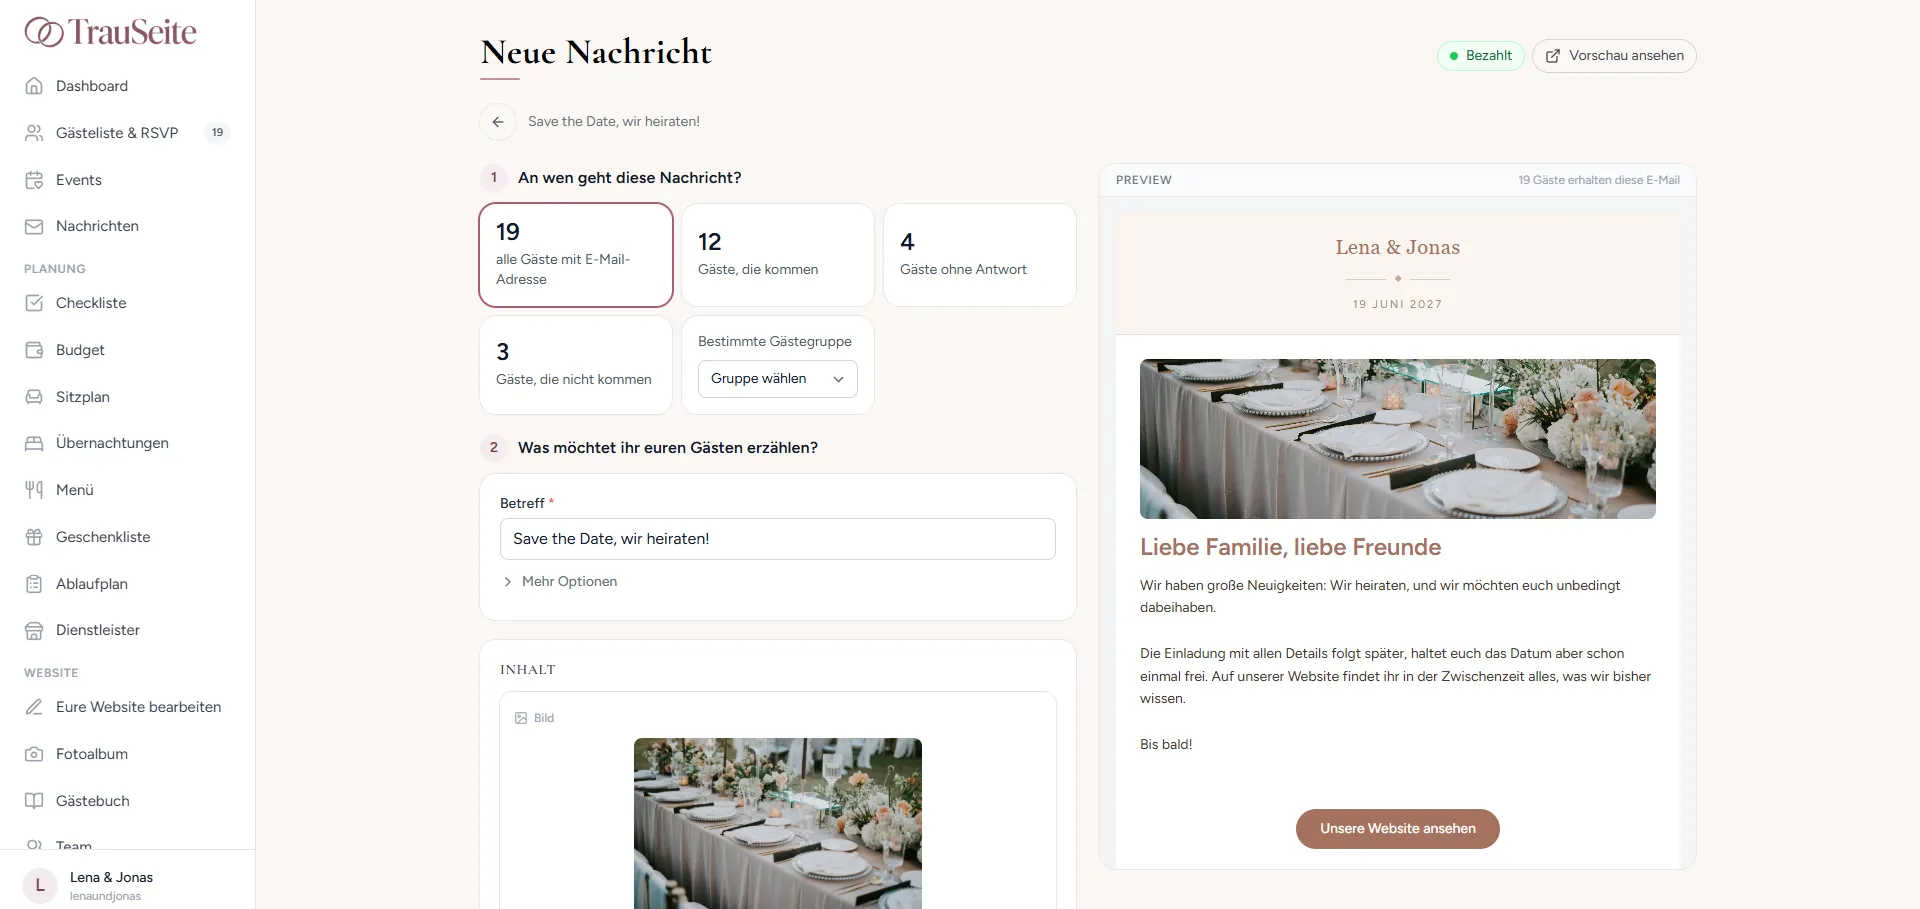Click the table image in the Inhalt editor

pos(778,823)
